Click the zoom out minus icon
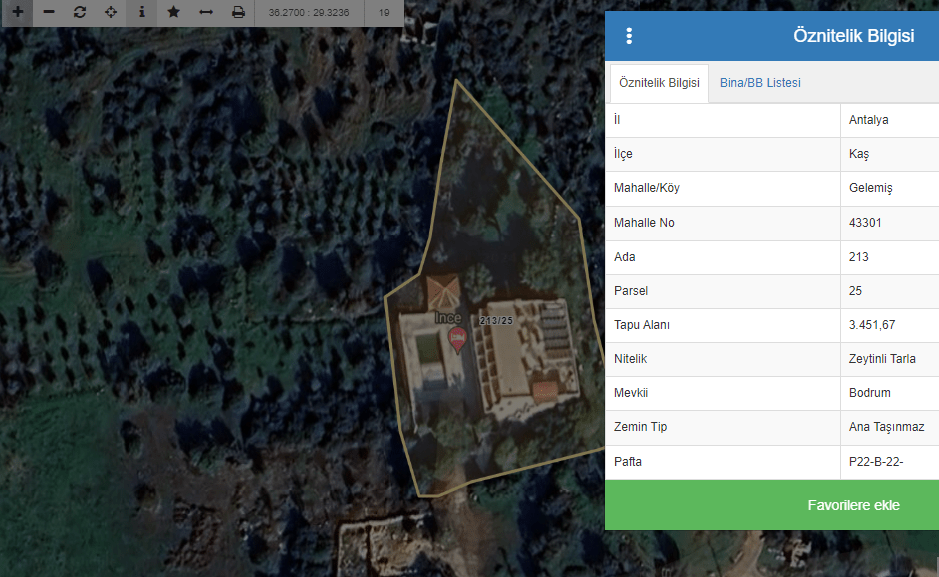The width and height of the screenshot is (939, 577). click(x=48, y=13)
